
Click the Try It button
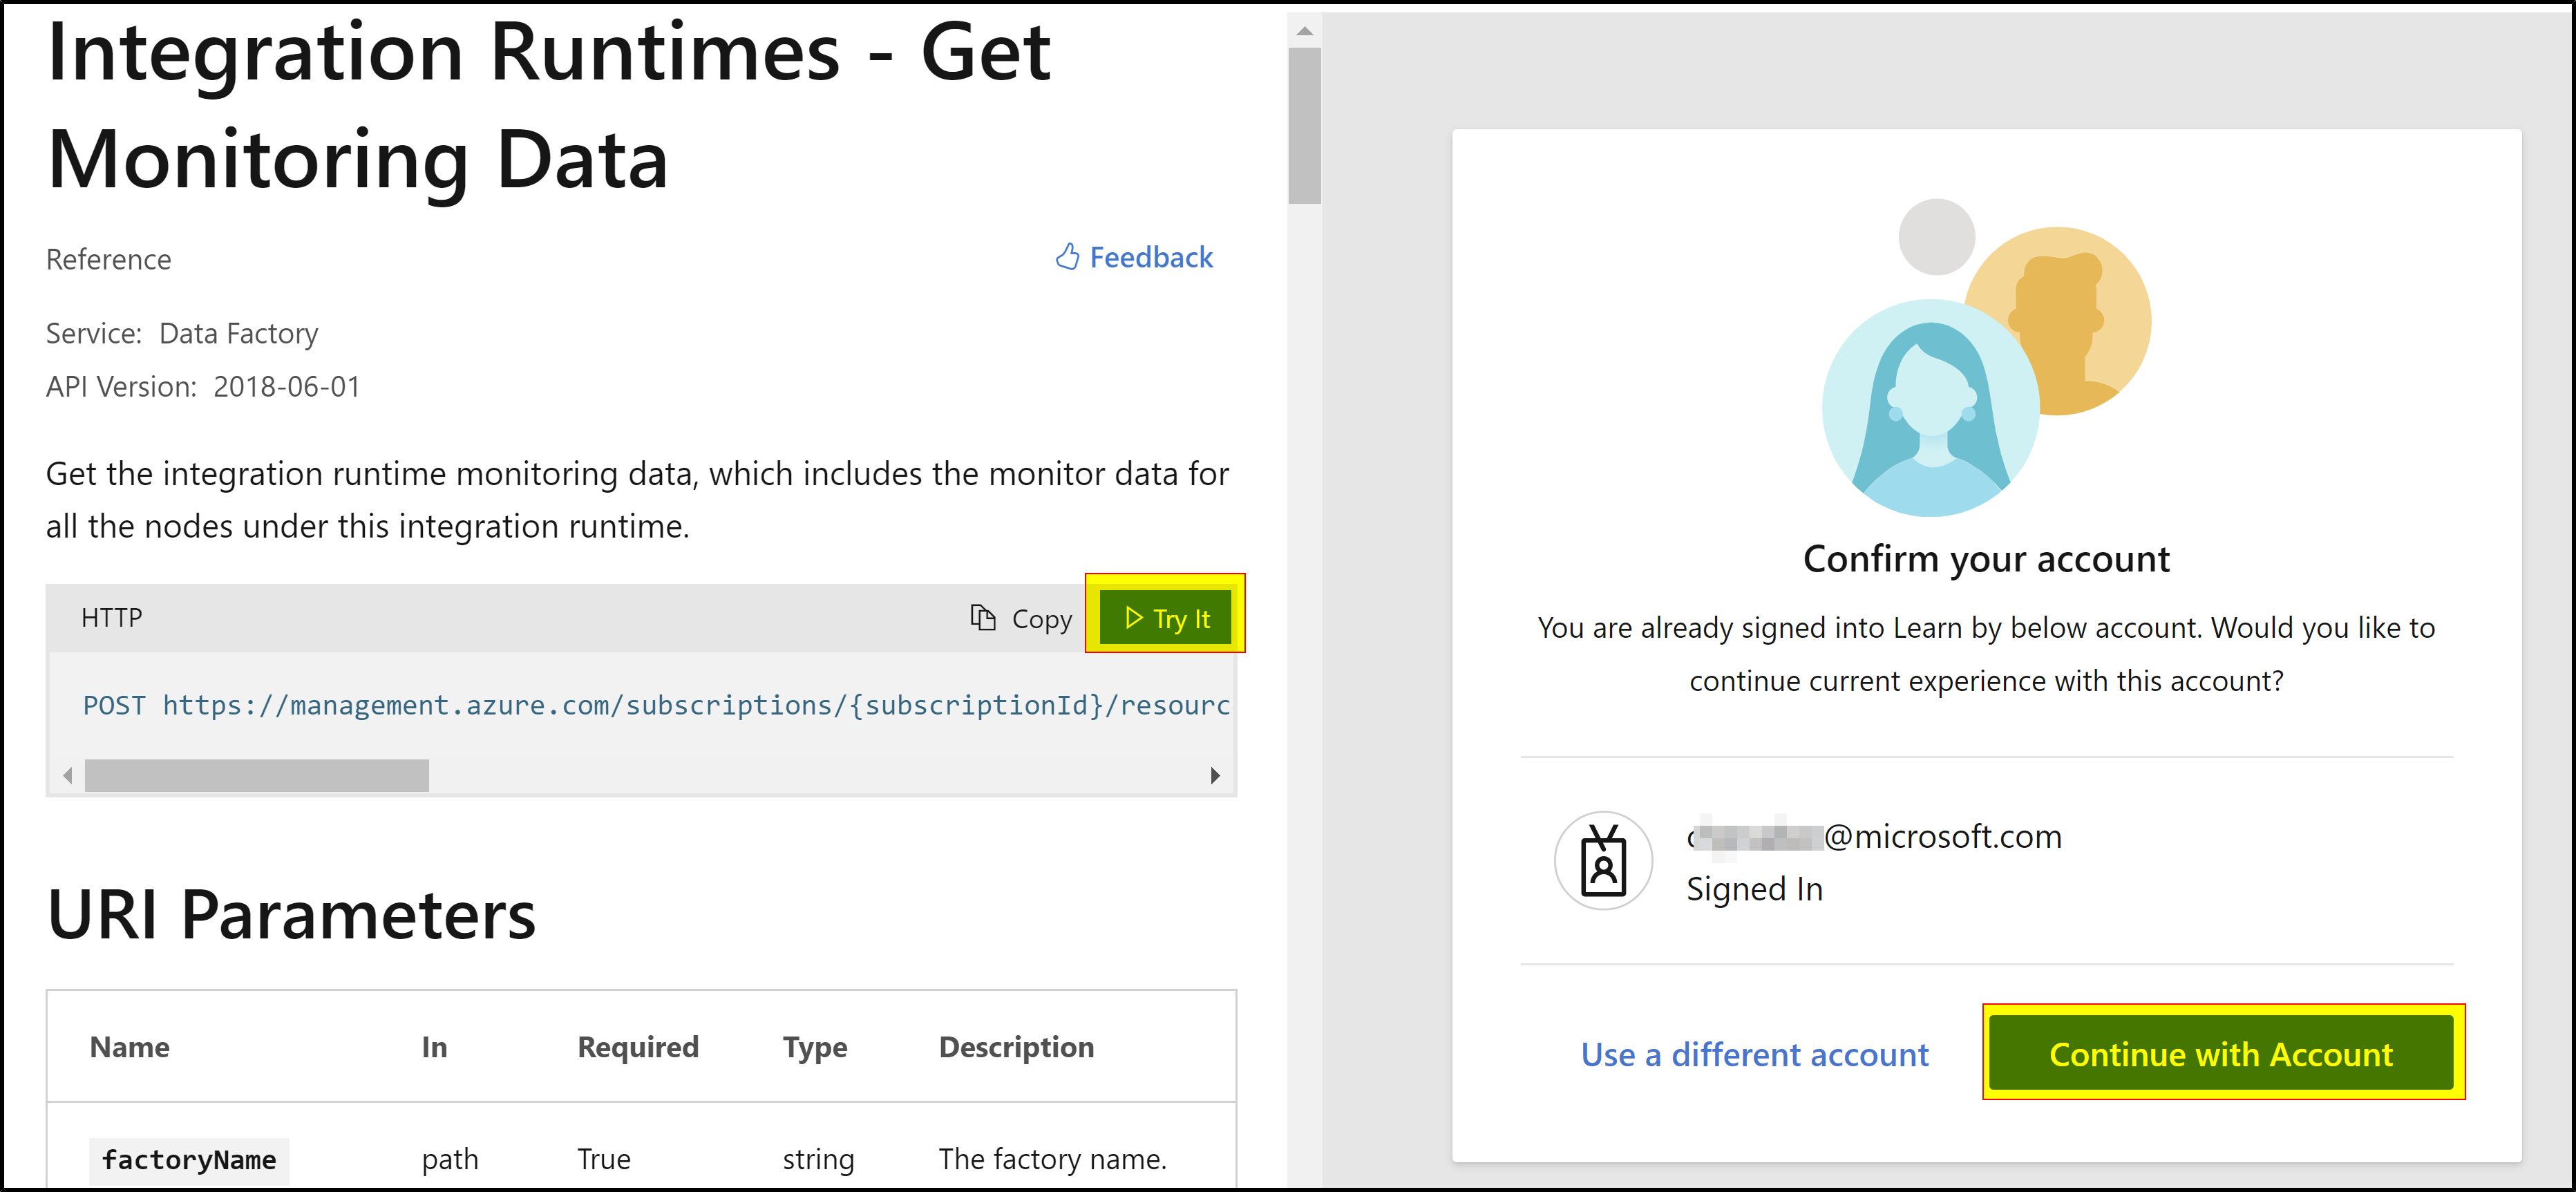pos(1165,618)
